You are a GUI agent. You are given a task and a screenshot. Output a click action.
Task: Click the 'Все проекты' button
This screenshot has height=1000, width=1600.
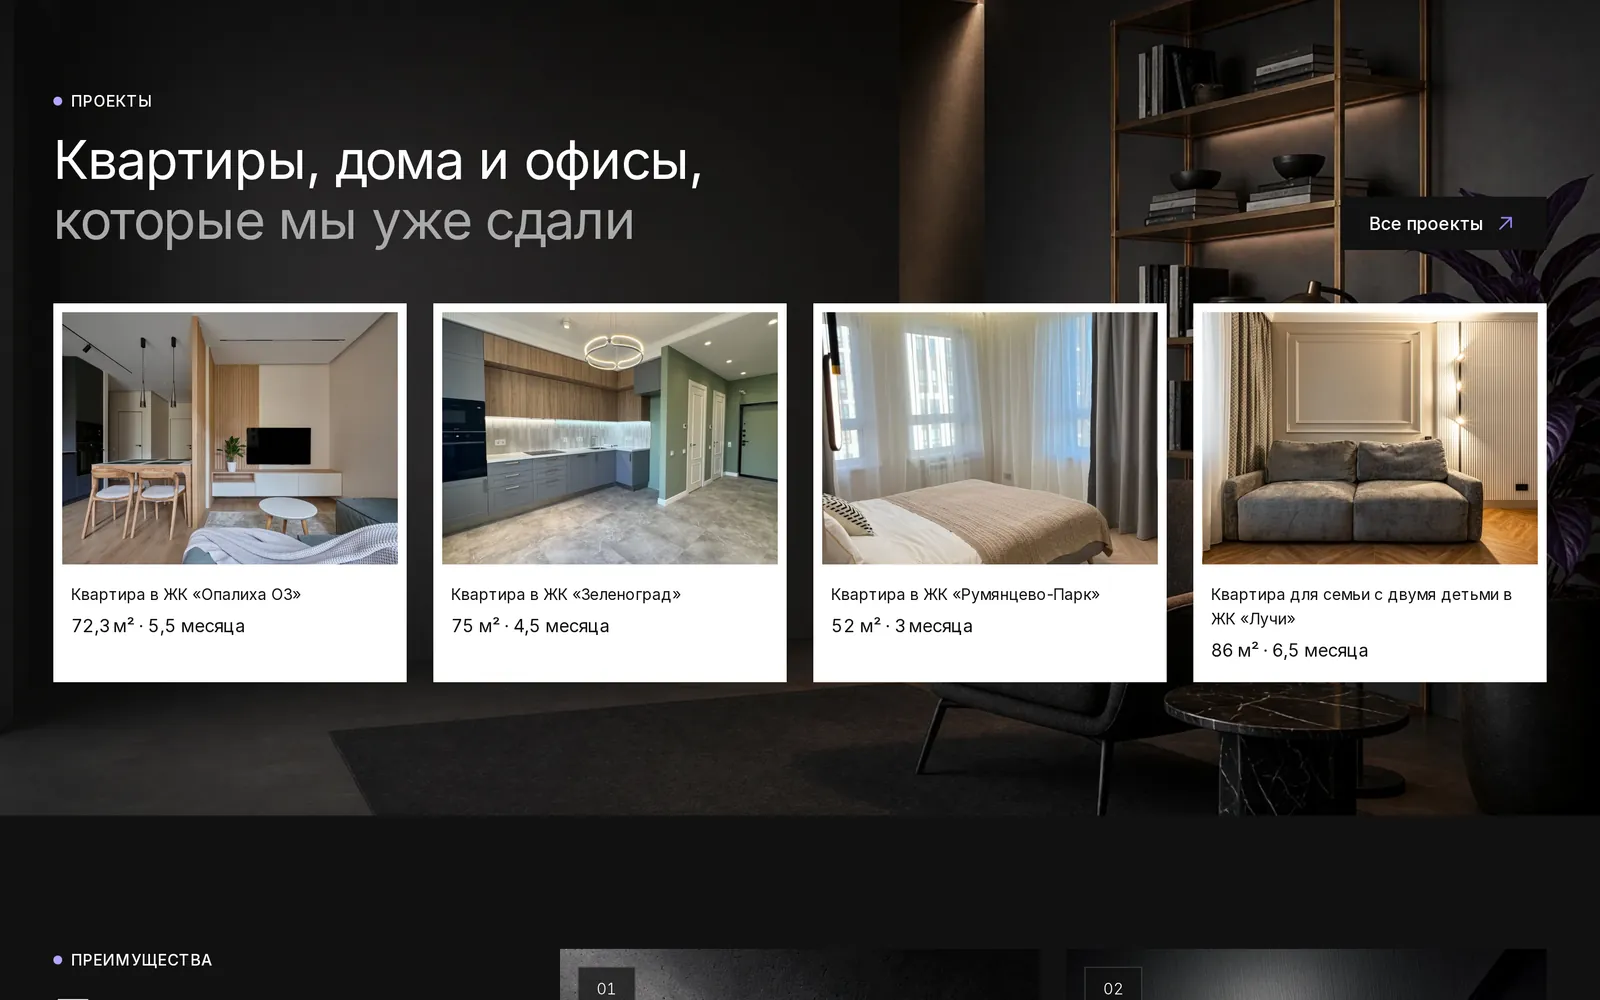[1444, 223]
